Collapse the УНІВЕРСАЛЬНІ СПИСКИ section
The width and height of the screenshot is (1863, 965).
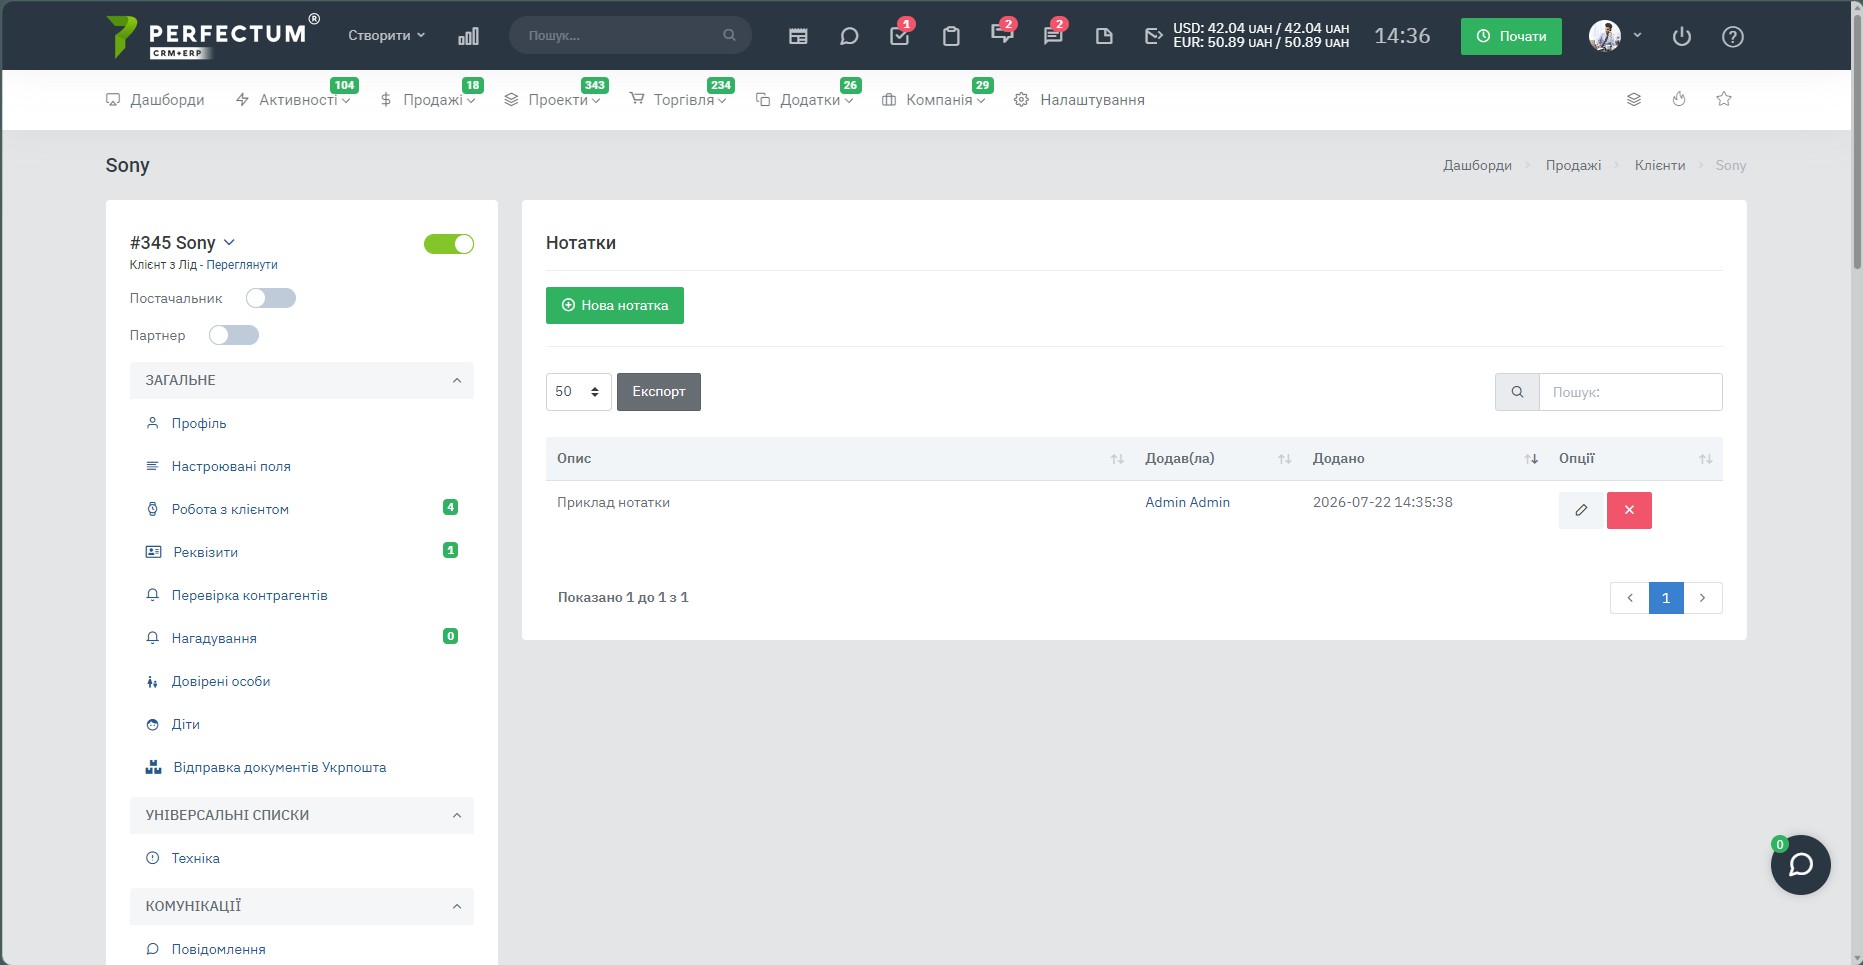point(302,815)
